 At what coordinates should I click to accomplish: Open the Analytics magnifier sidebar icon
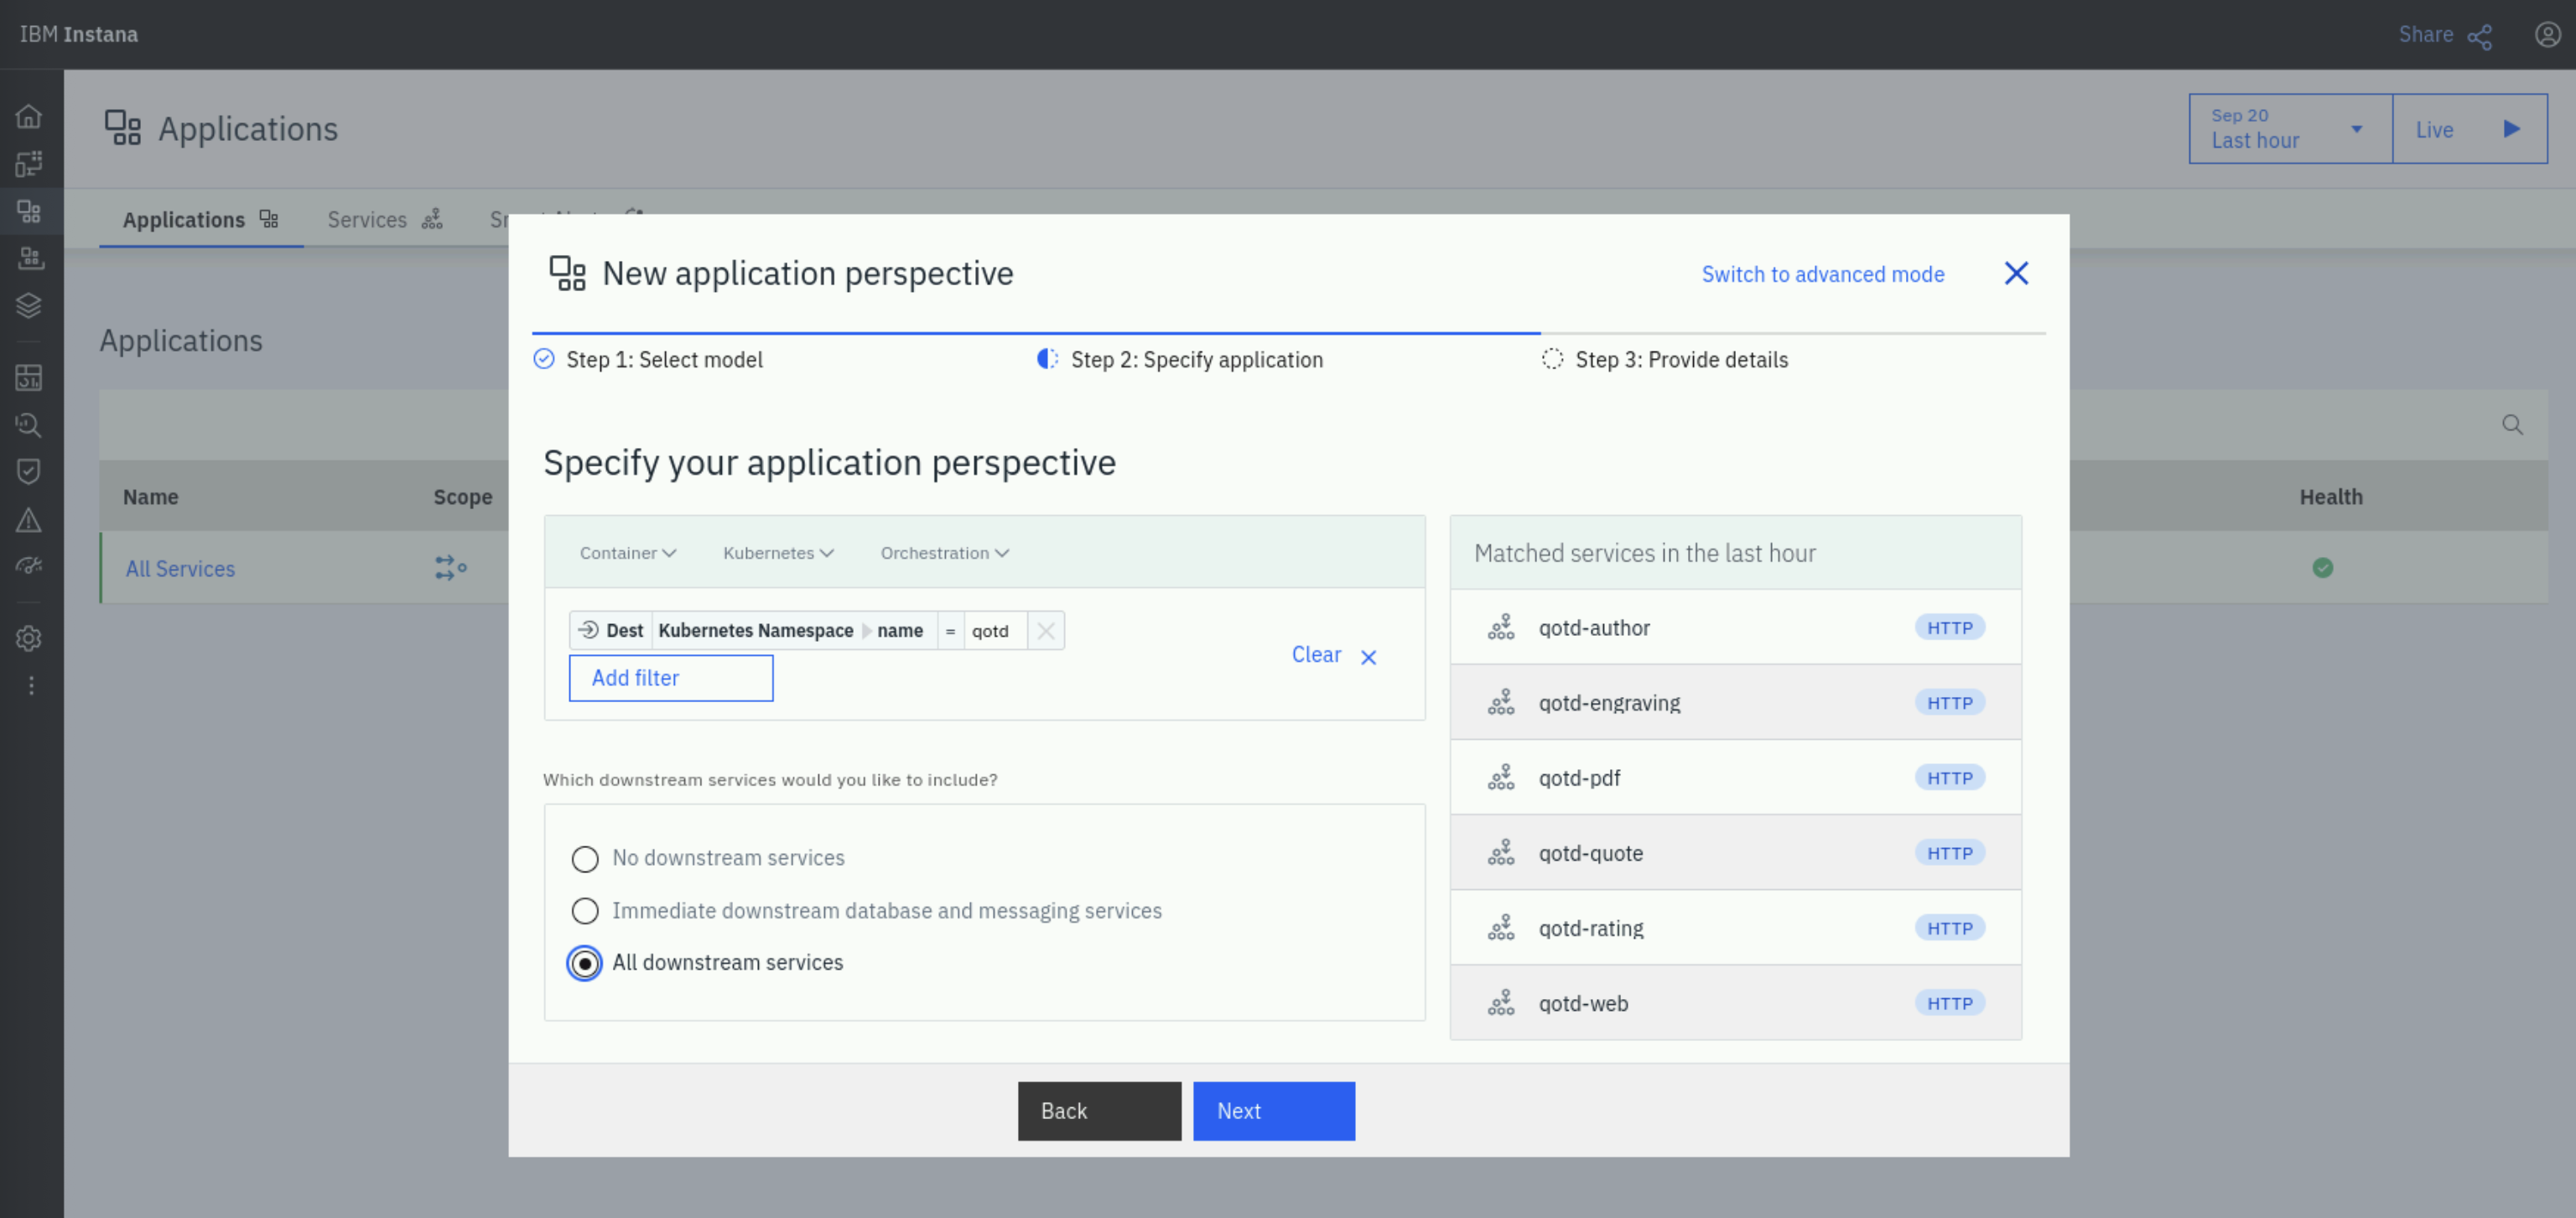(29, 425)
